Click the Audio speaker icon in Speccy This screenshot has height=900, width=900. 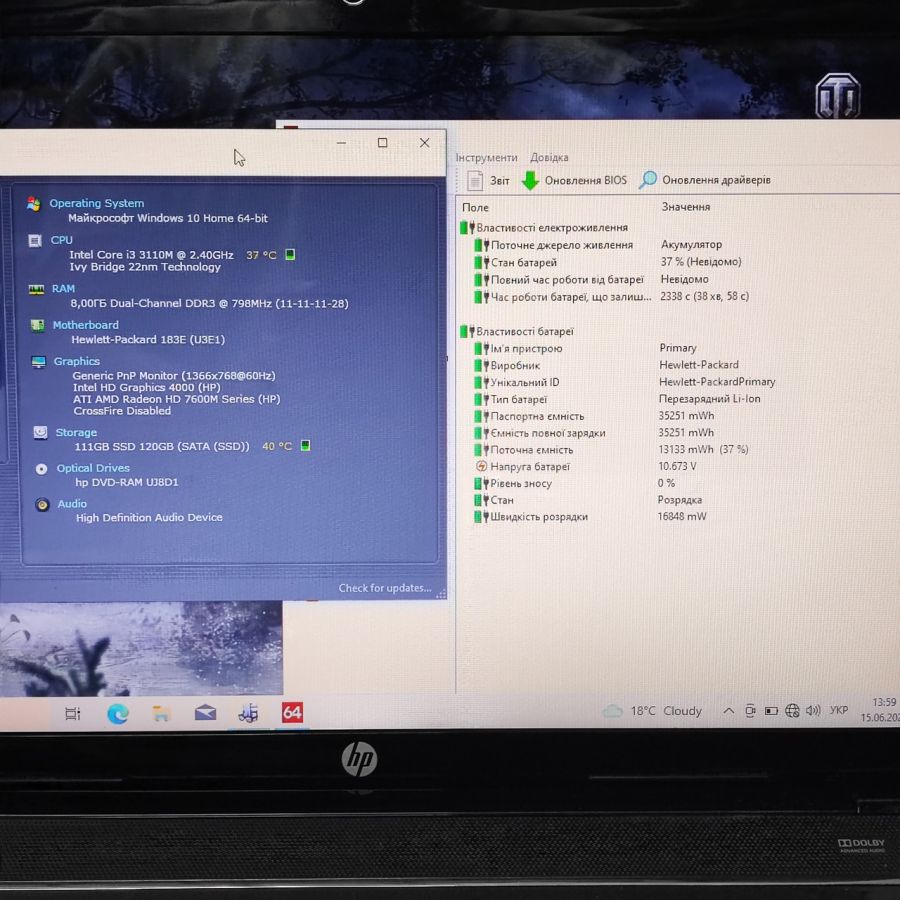42,505
